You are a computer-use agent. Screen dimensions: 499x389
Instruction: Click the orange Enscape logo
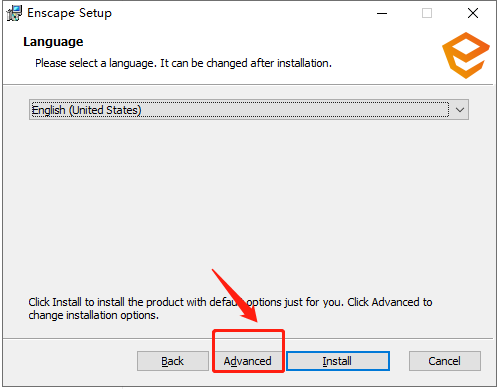[x=466, y=55]
